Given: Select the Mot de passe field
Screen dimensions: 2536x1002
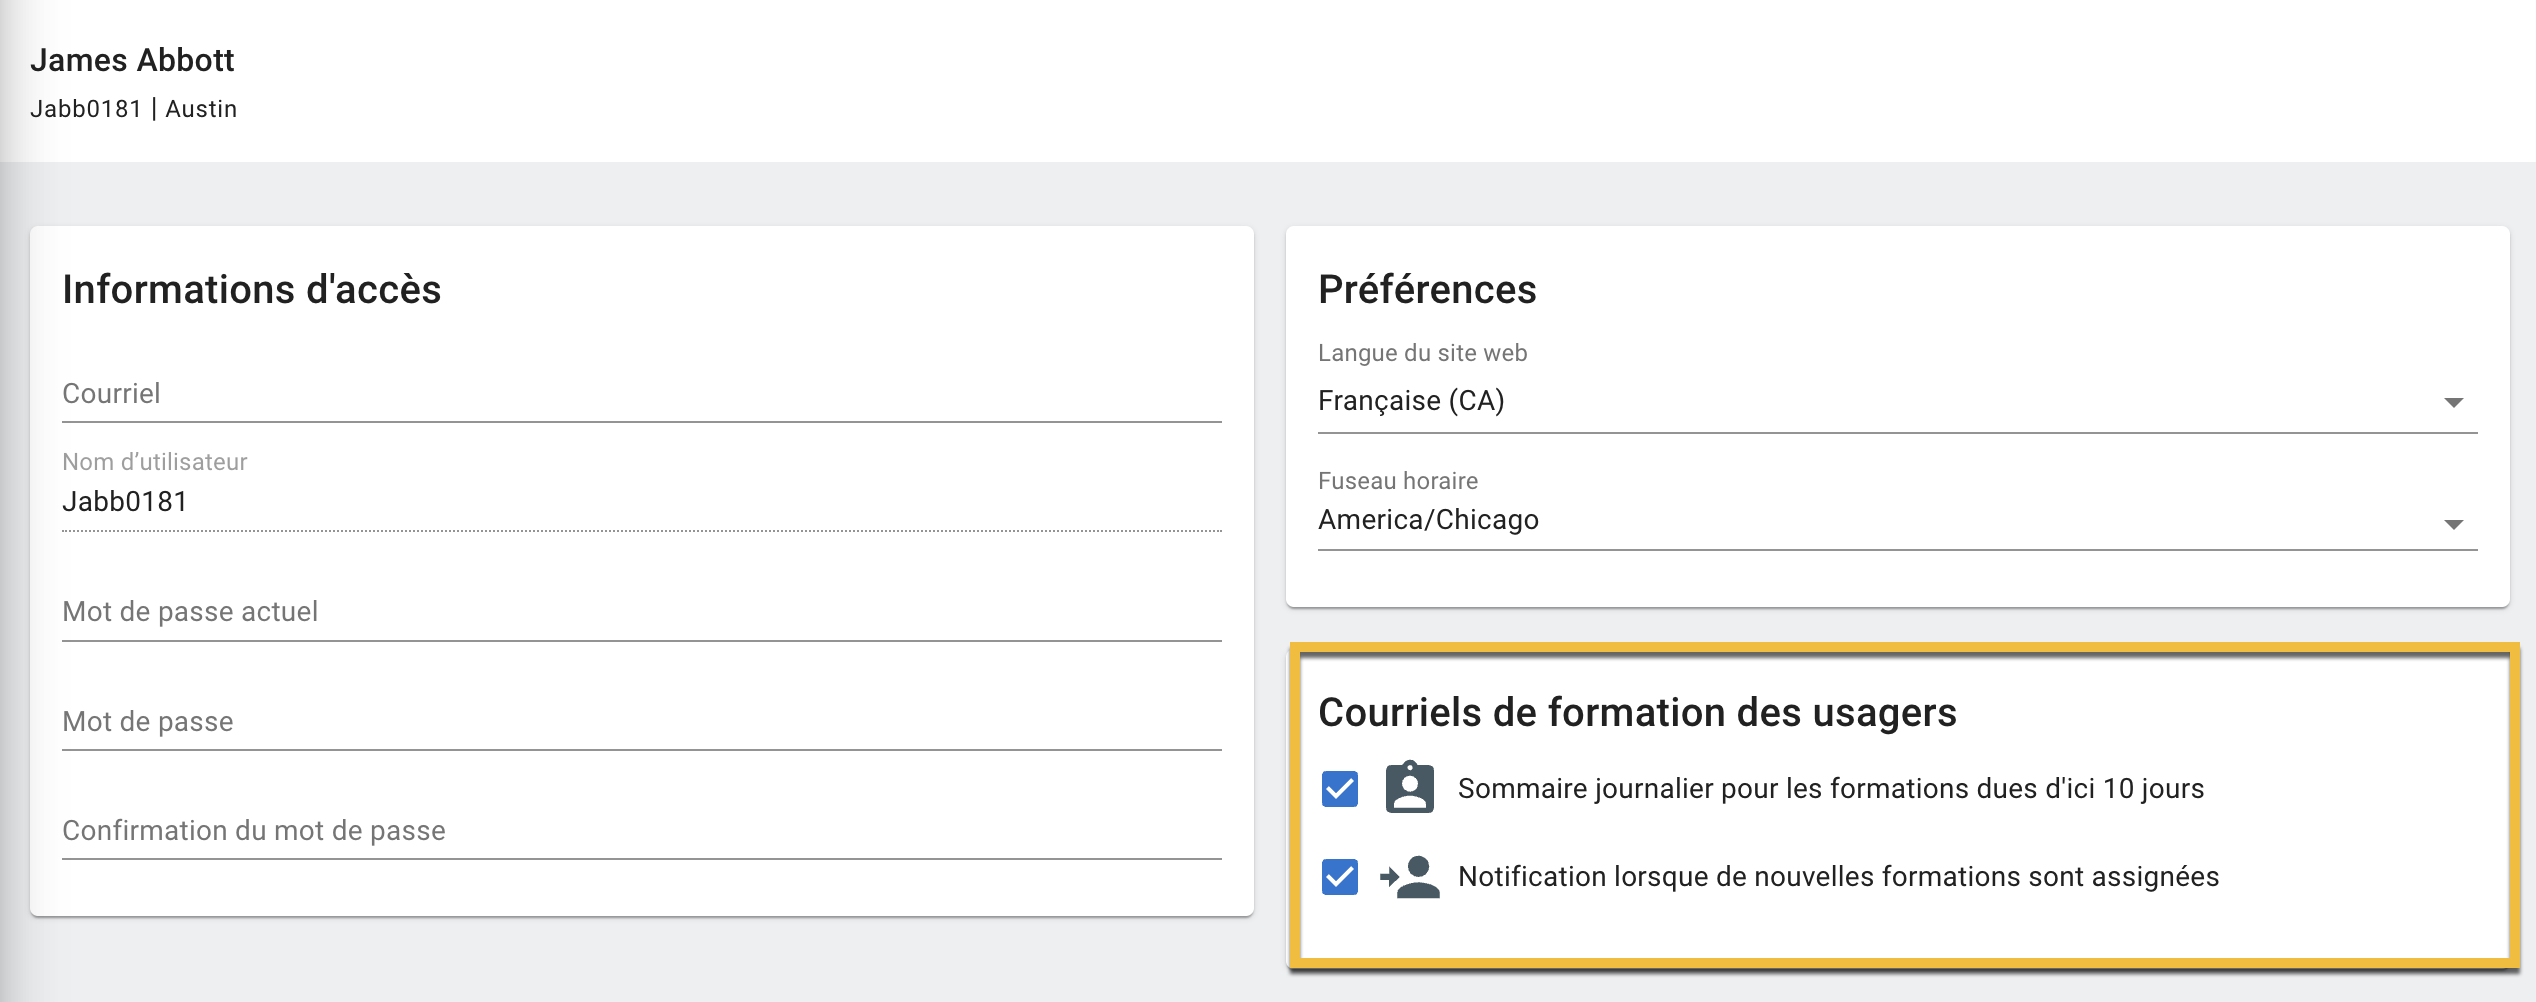Looking at the screenshot, I should point(640,722).
